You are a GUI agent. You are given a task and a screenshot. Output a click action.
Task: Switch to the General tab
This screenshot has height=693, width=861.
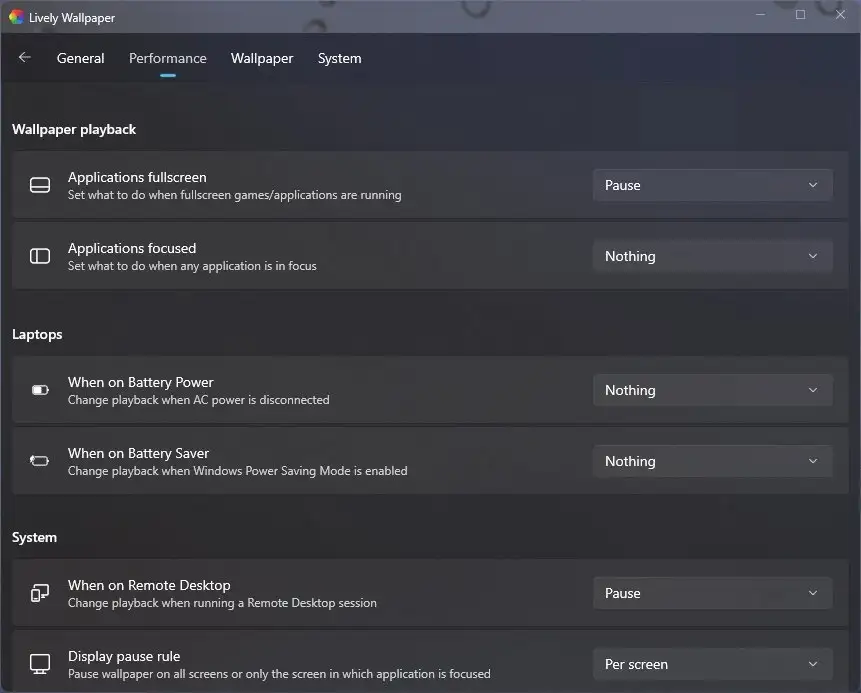tap(80, 58)
